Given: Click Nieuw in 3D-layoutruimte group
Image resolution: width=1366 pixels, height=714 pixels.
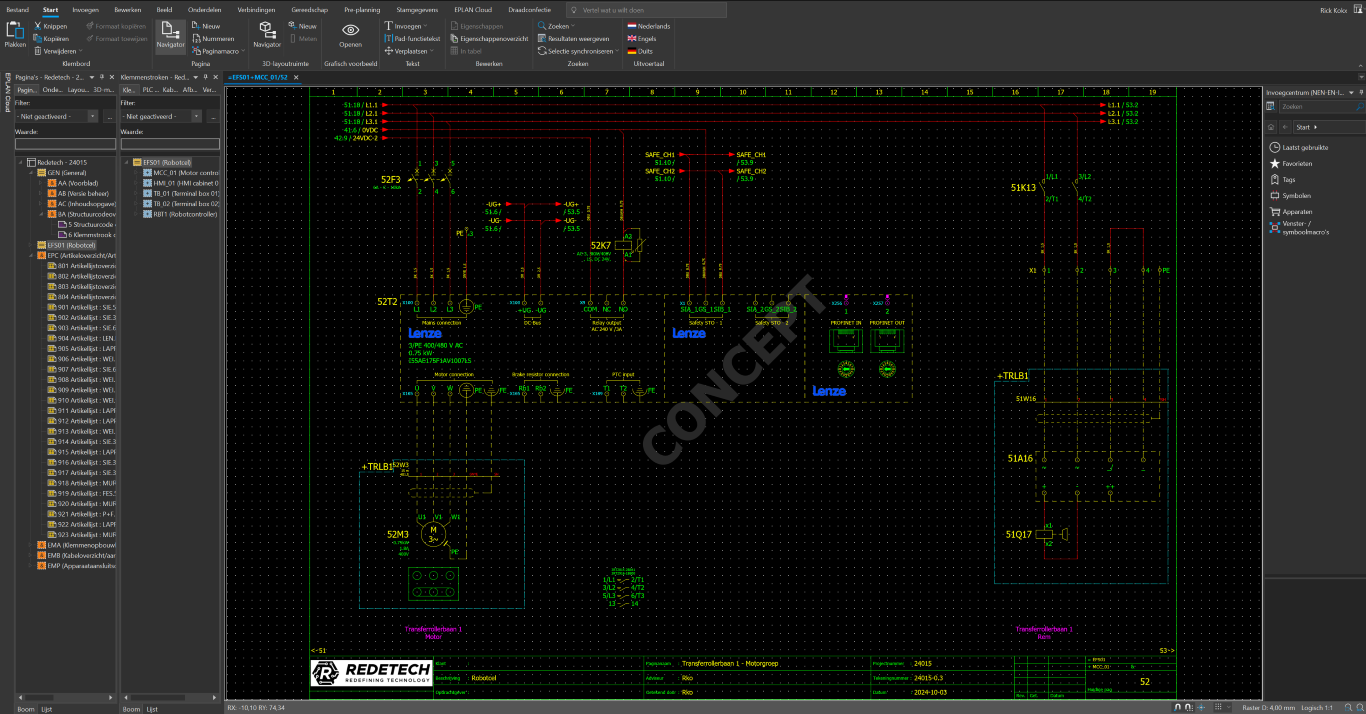Looking at the screenshot, I should coord(303,26).
